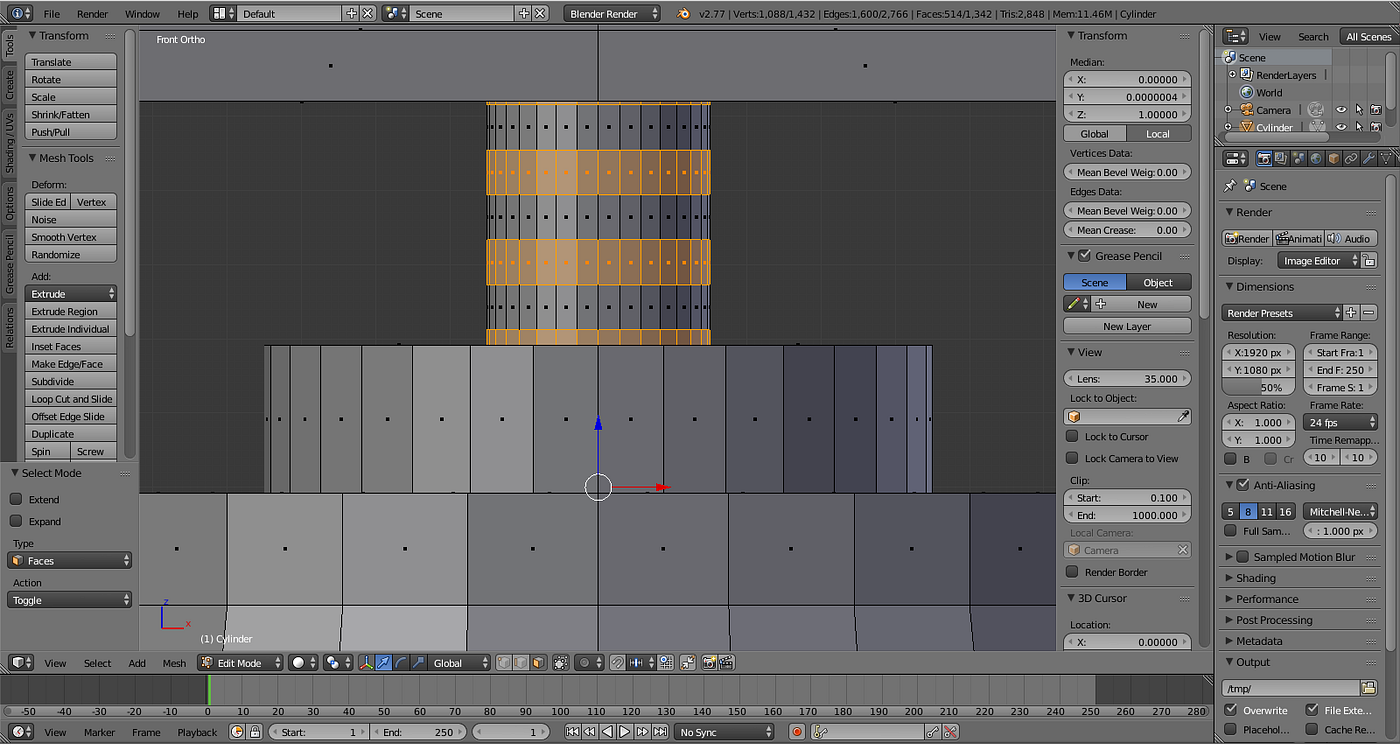This screenshot has height=744, width=1400.
Task: Toggle limit selection to visible icon
Action: pyautogui.click(x=561, y=663)
